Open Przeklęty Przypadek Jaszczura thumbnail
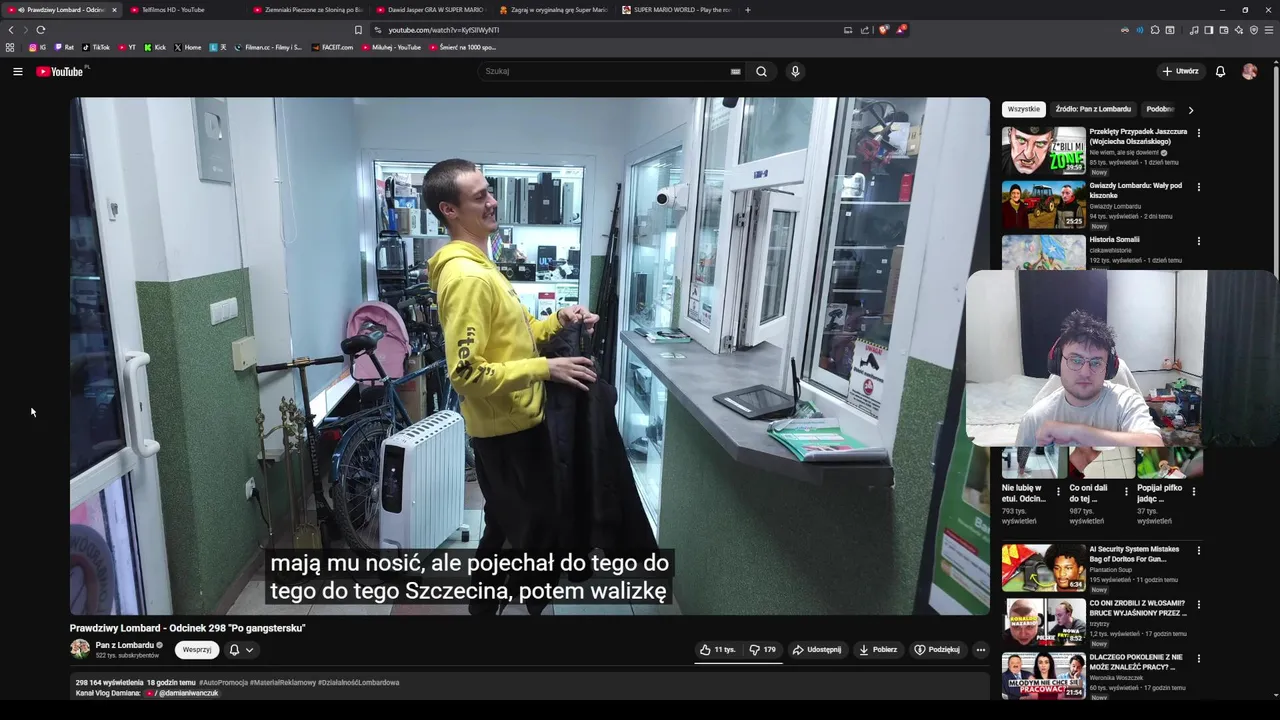Image resolution: width=1280 pixels, height=720 pixels. 1043,150
